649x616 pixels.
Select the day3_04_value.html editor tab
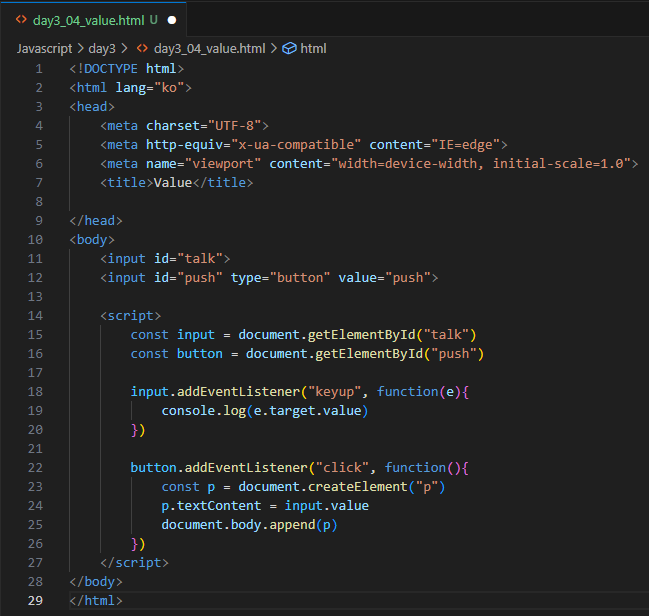coord(93,20)
